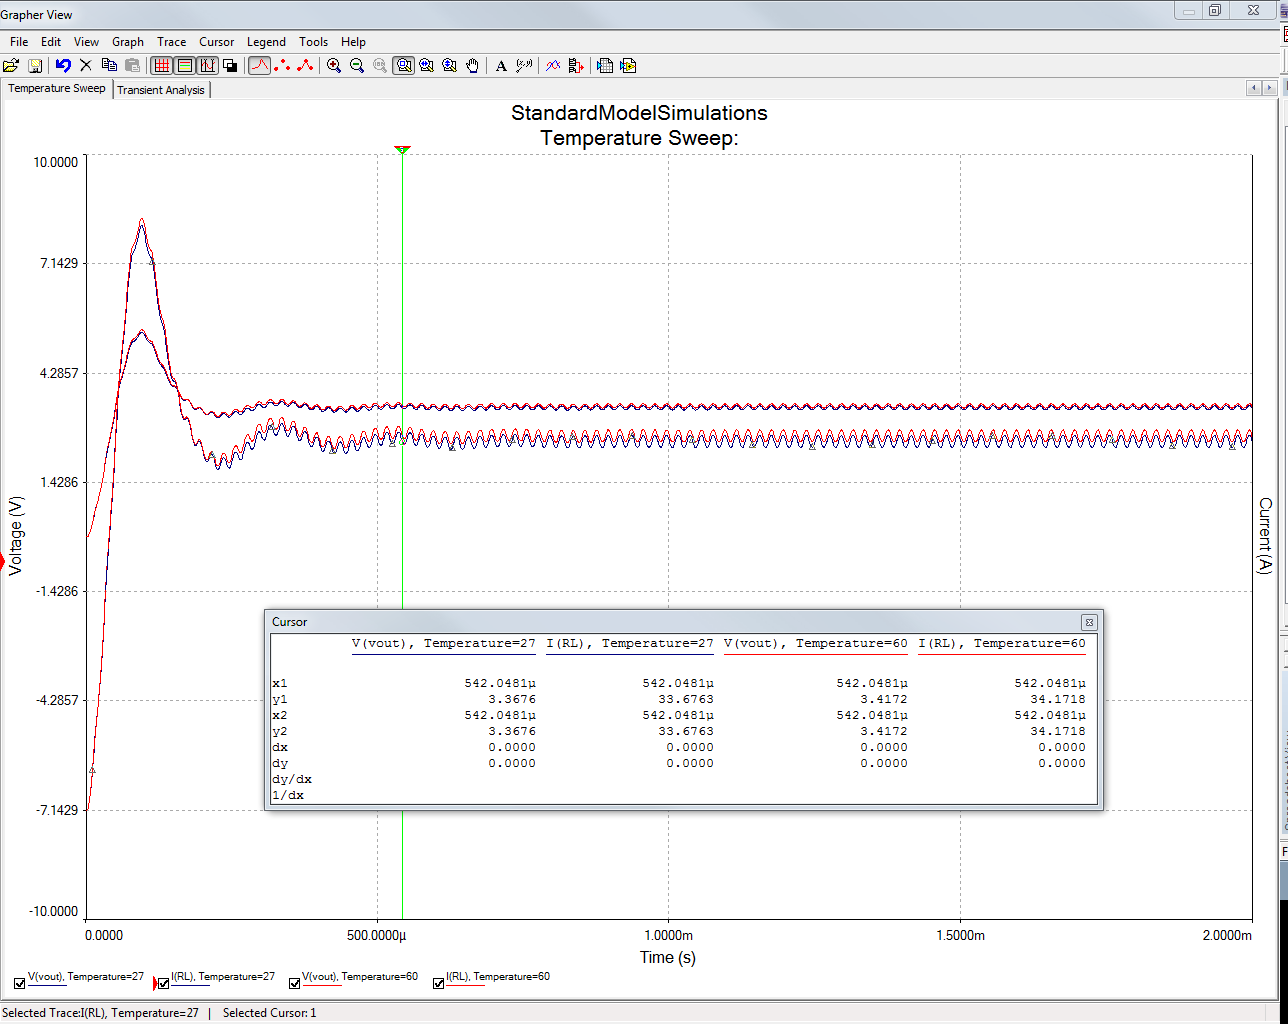Click I(RL), Temperature=60 column header in Cursor table
This screenshot has width=1288, height=1024.
[x=1002, y=643]
